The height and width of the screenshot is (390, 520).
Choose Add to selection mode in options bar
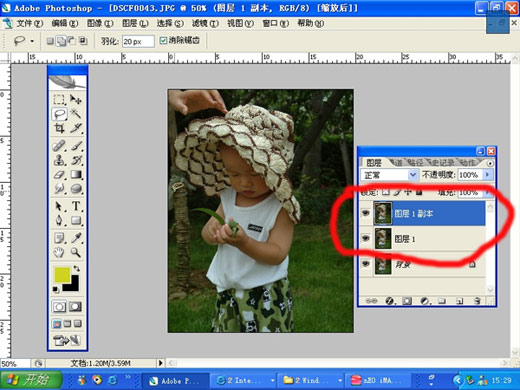(x=61, y=41)
